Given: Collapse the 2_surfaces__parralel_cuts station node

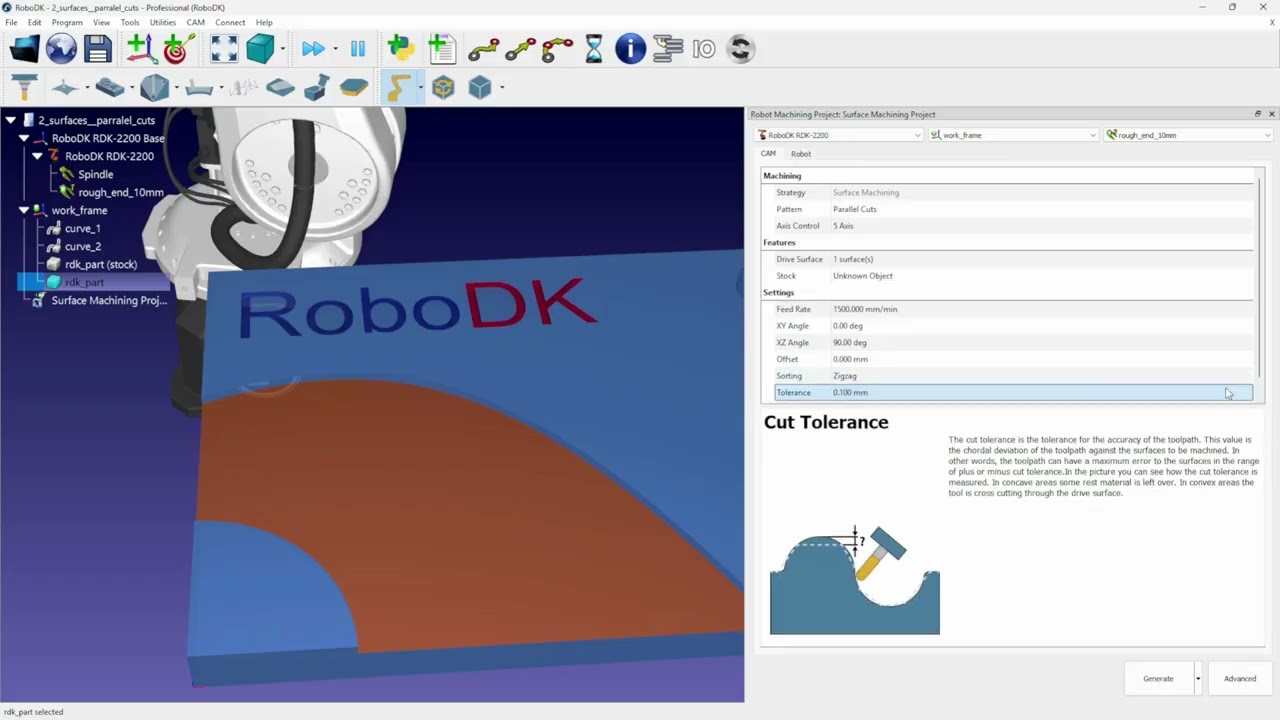Looking at the screenshot, I should [x=10, y=120].
